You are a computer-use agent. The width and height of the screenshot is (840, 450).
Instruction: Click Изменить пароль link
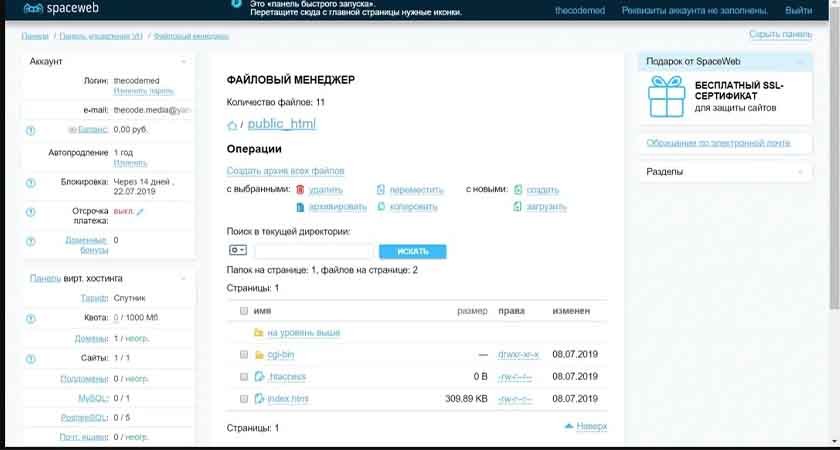coord(144,91)
